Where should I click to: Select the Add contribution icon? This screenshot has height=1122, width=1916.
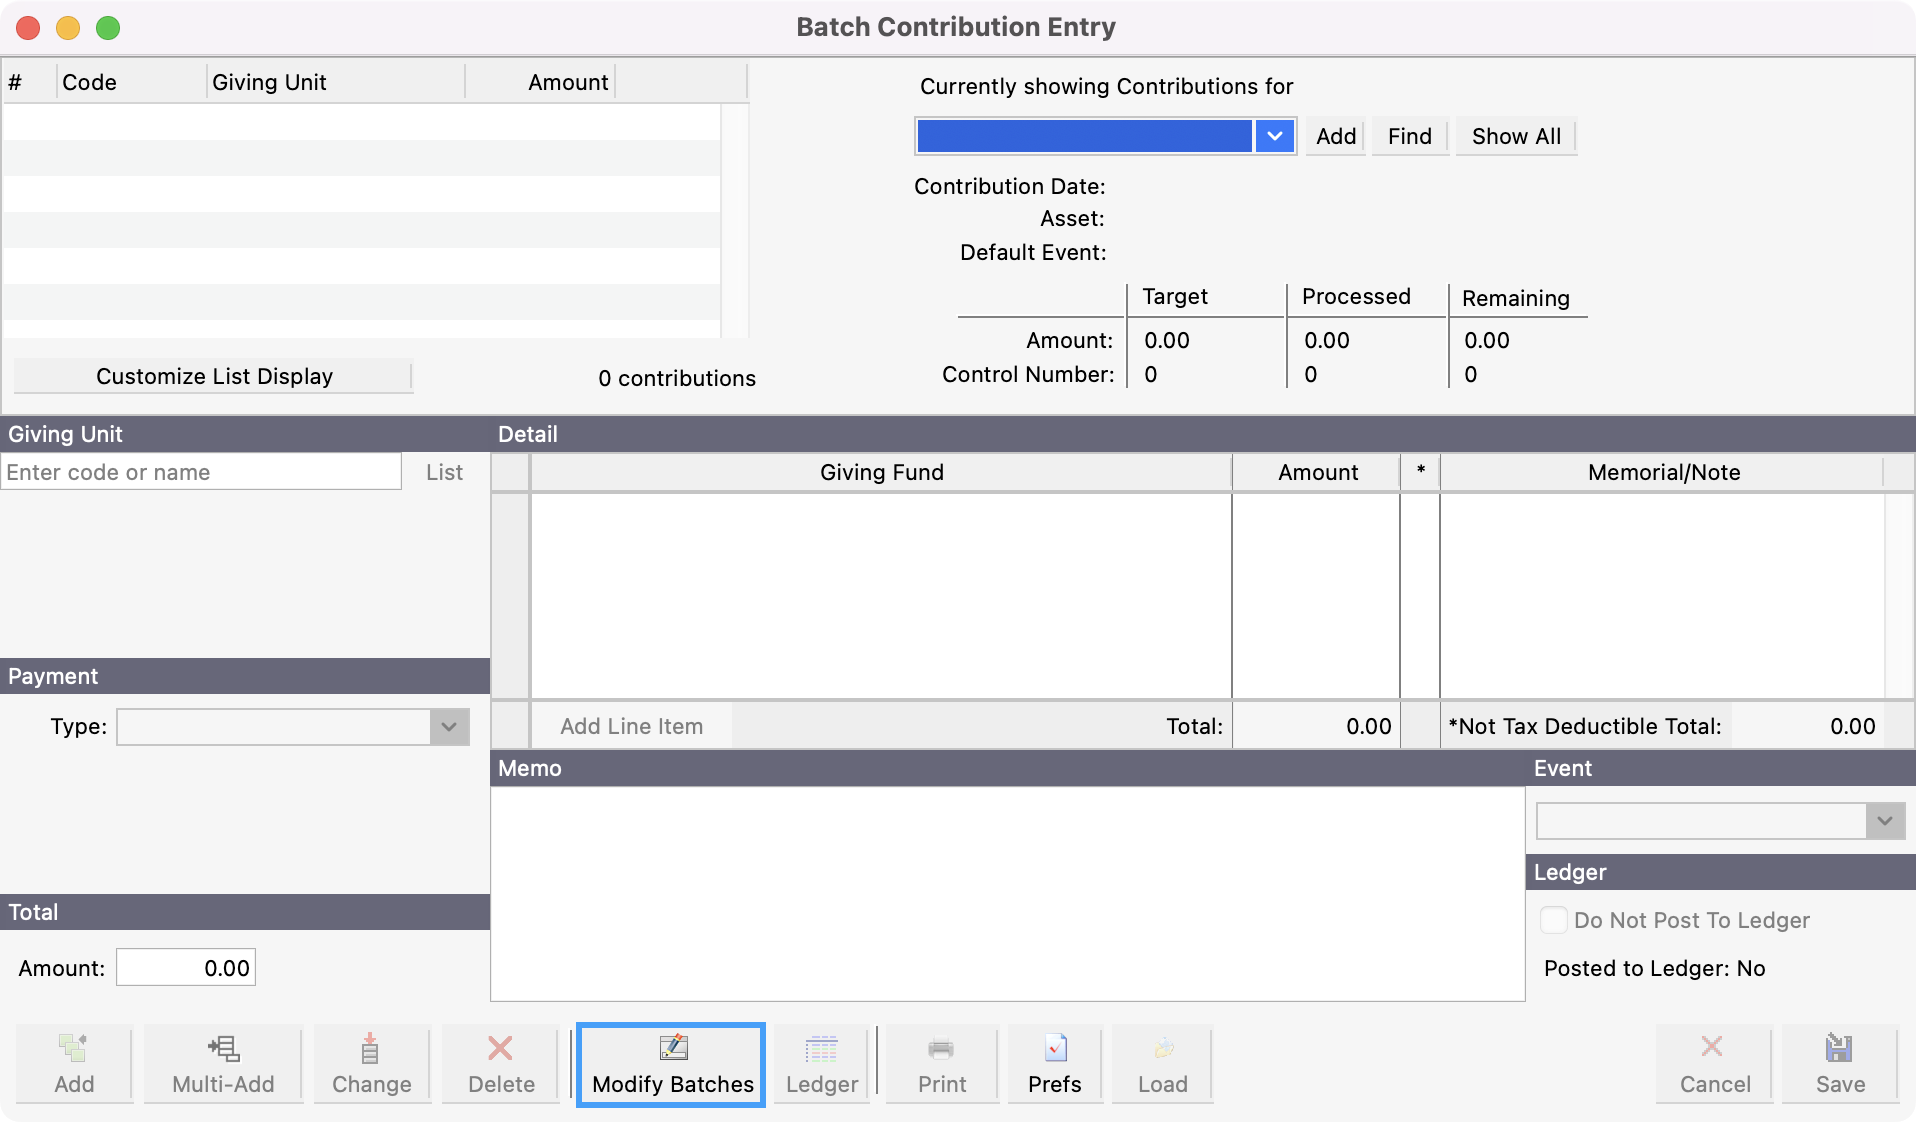click(73, 1063)
